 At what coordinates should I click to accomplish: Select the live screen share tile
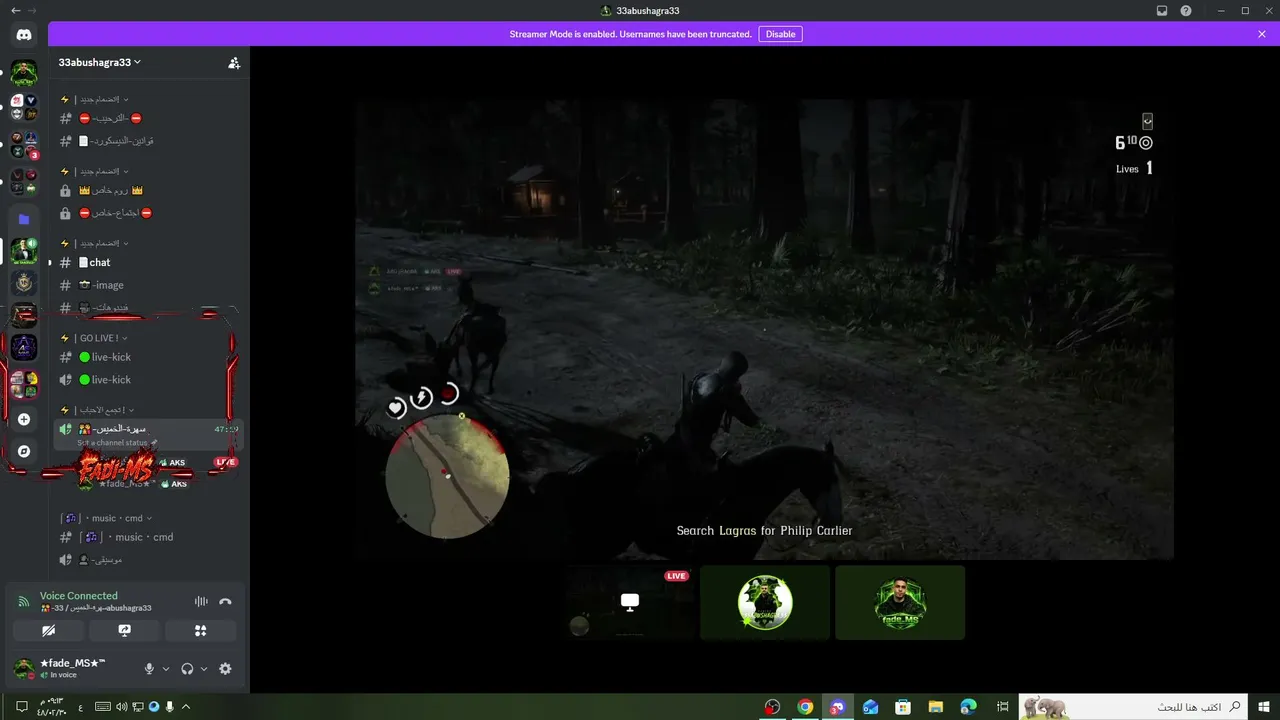tap(629, 602)
